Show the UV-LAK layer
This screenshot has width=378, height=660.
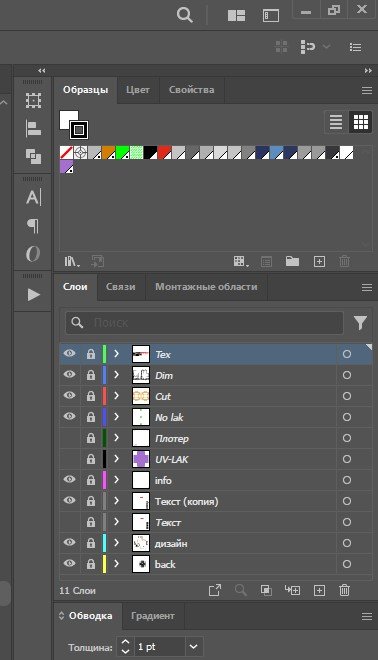click(x=69, y=459)
